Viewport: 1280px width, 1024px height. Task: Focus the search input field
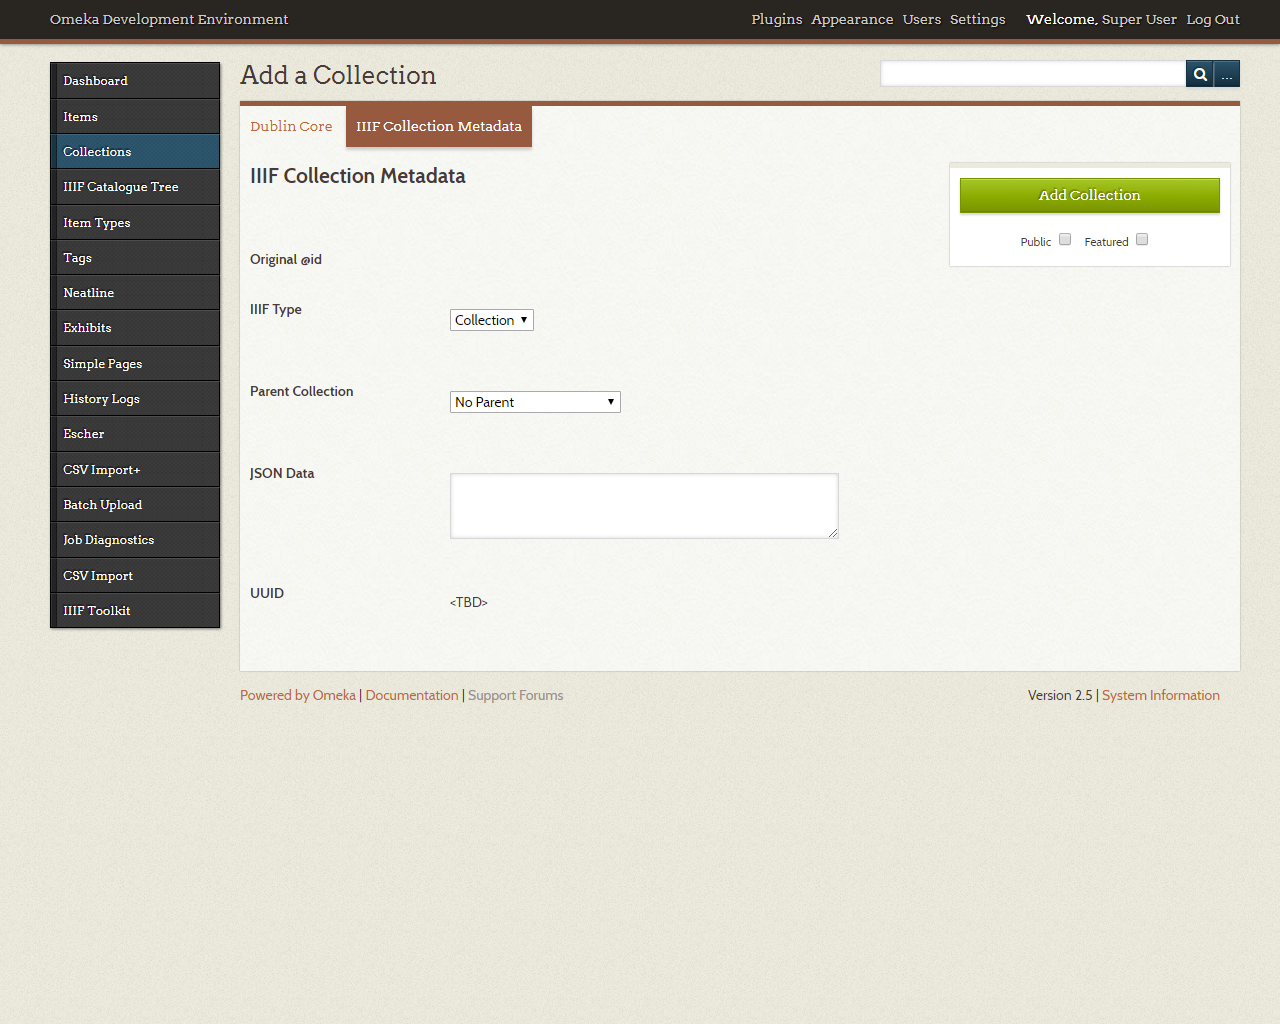[1032, 74]
